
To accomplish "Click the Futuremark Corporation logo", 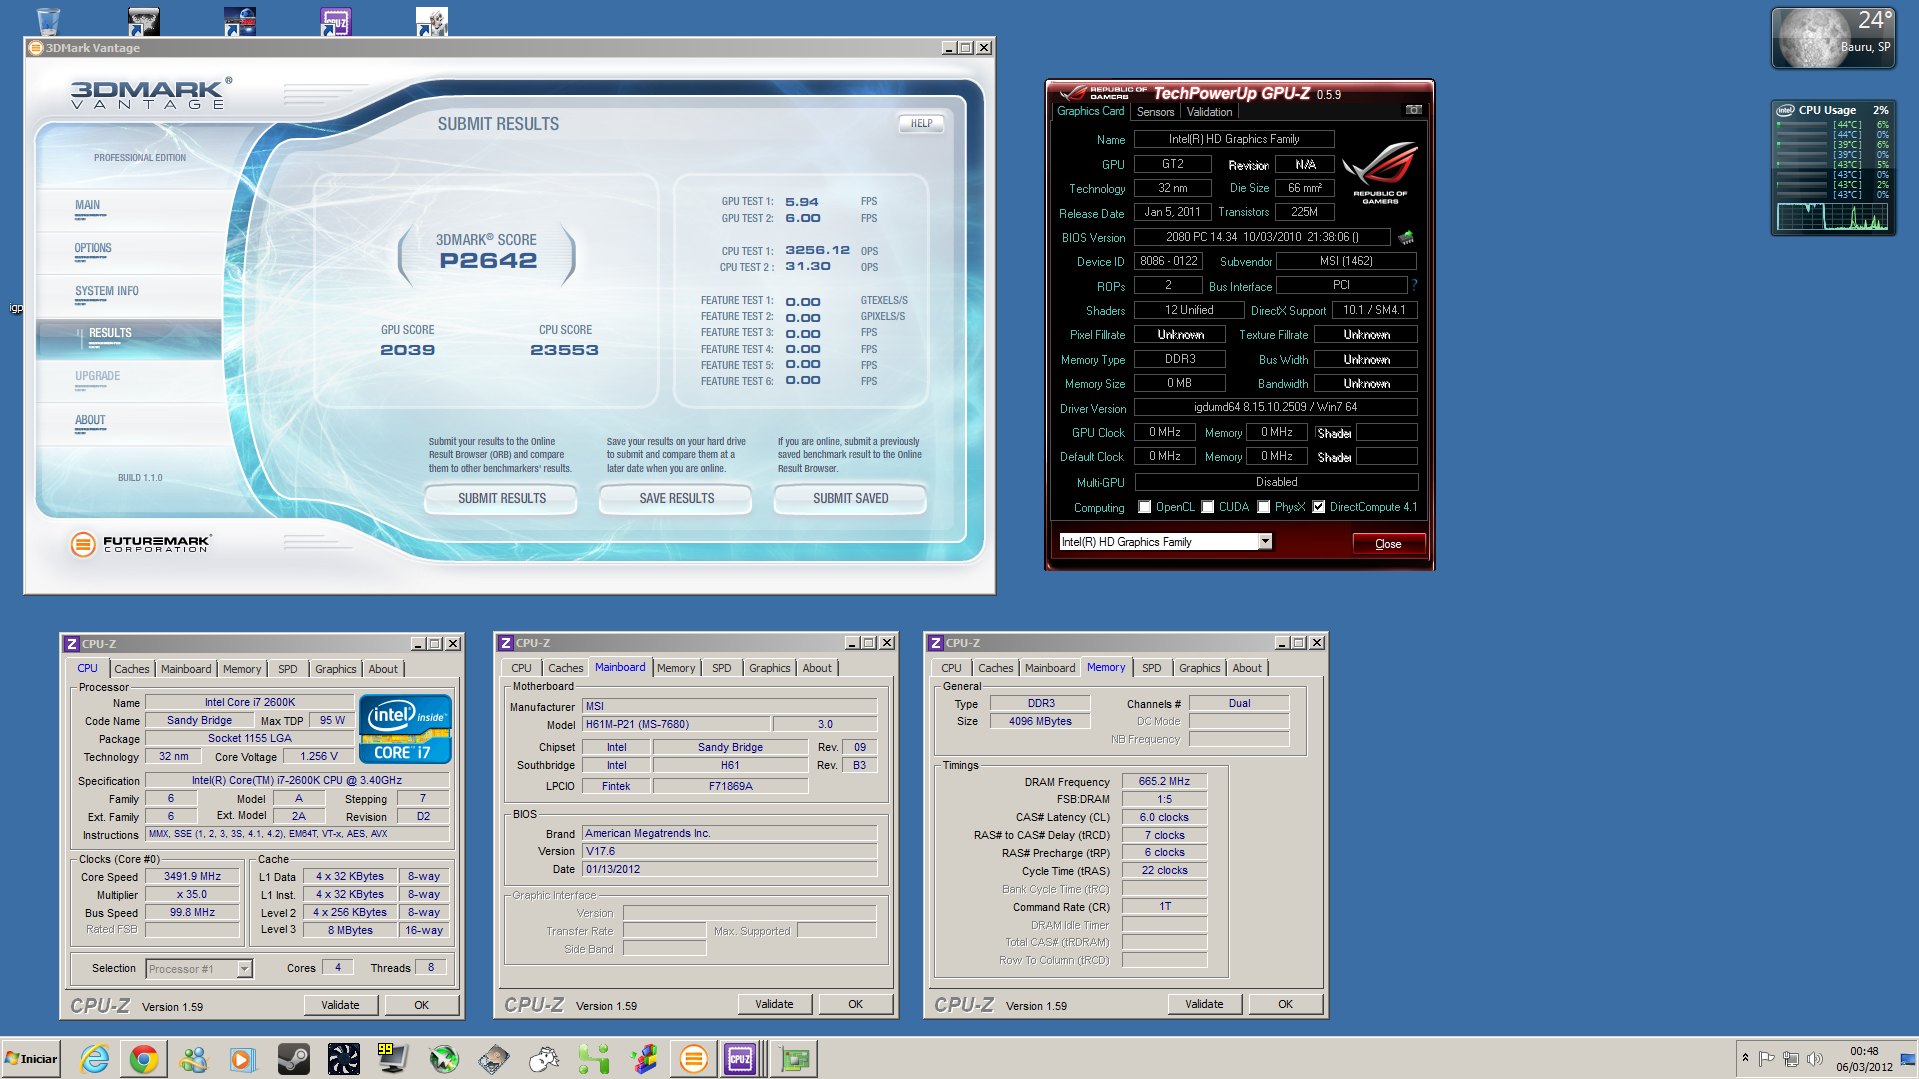I will (x=141, y=544).
